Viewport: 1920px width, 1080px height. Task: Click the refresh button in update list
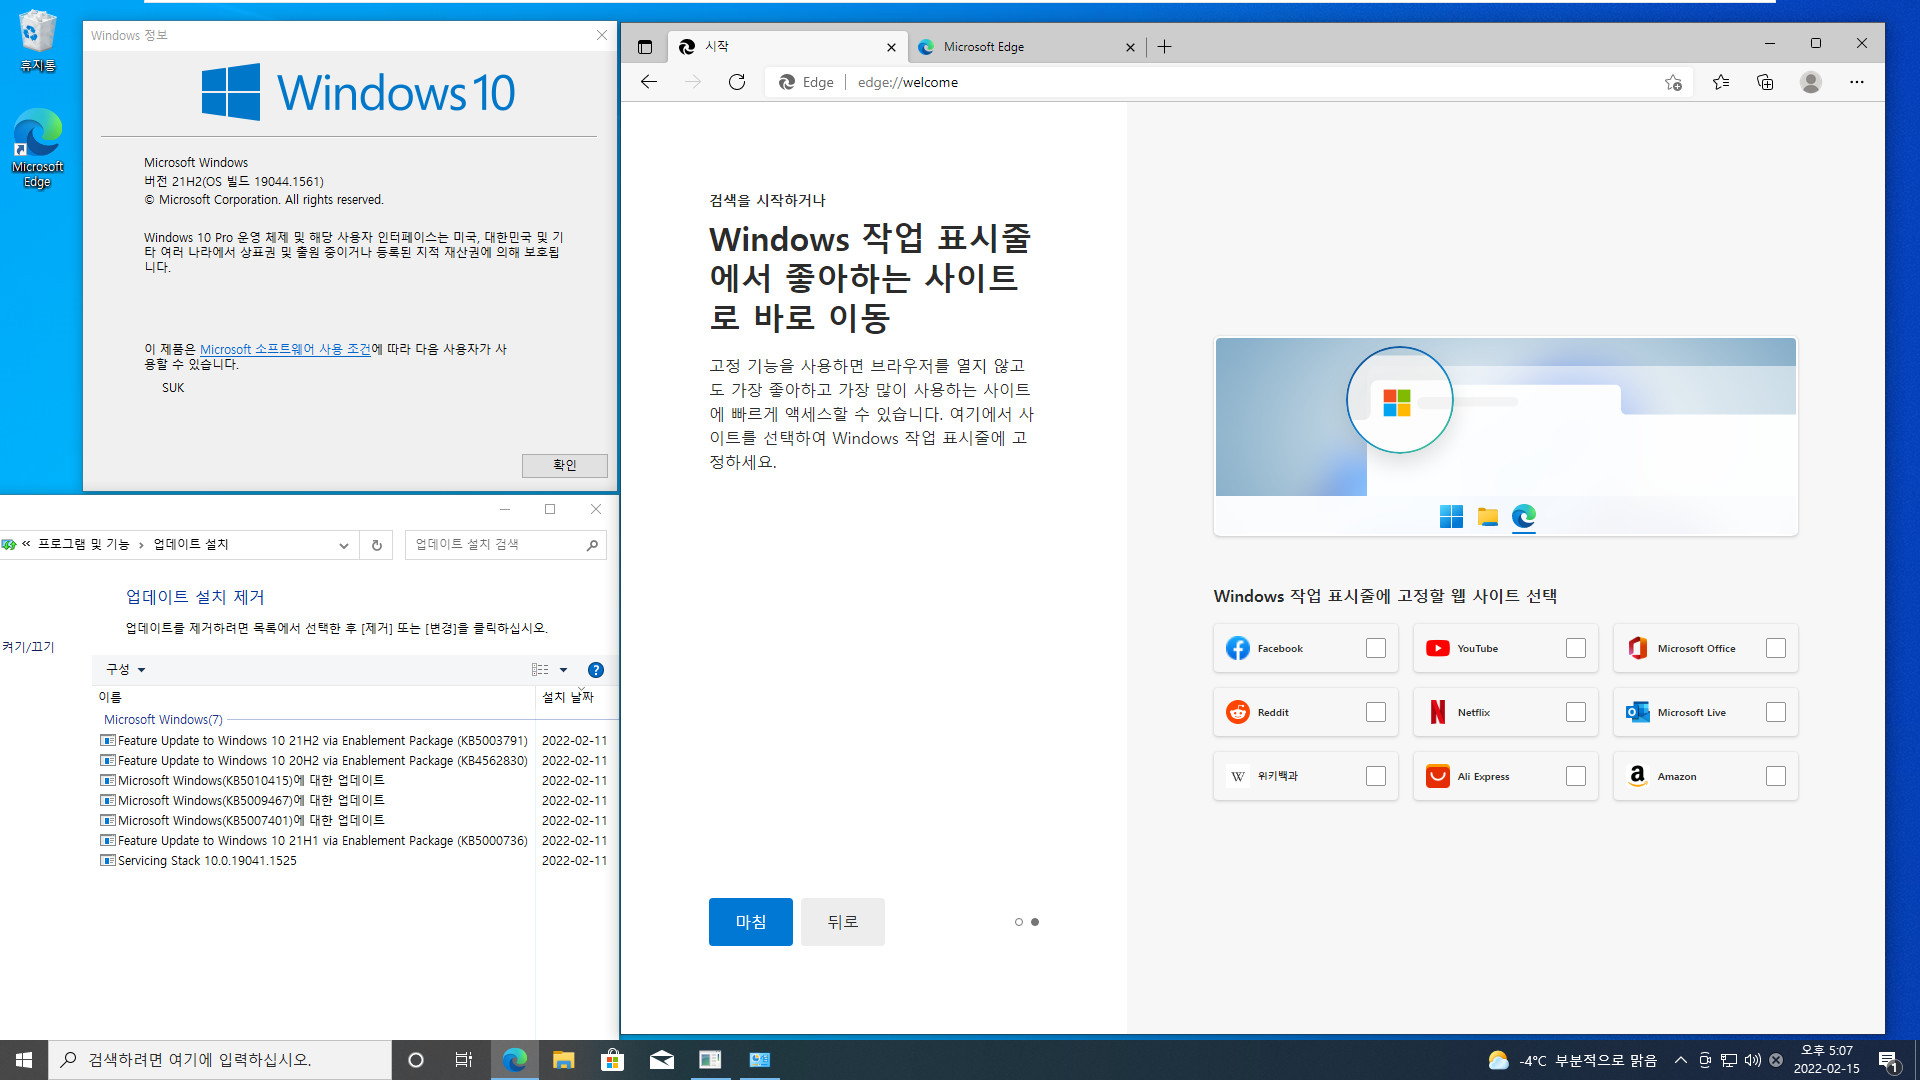click(x=376, y=543)
